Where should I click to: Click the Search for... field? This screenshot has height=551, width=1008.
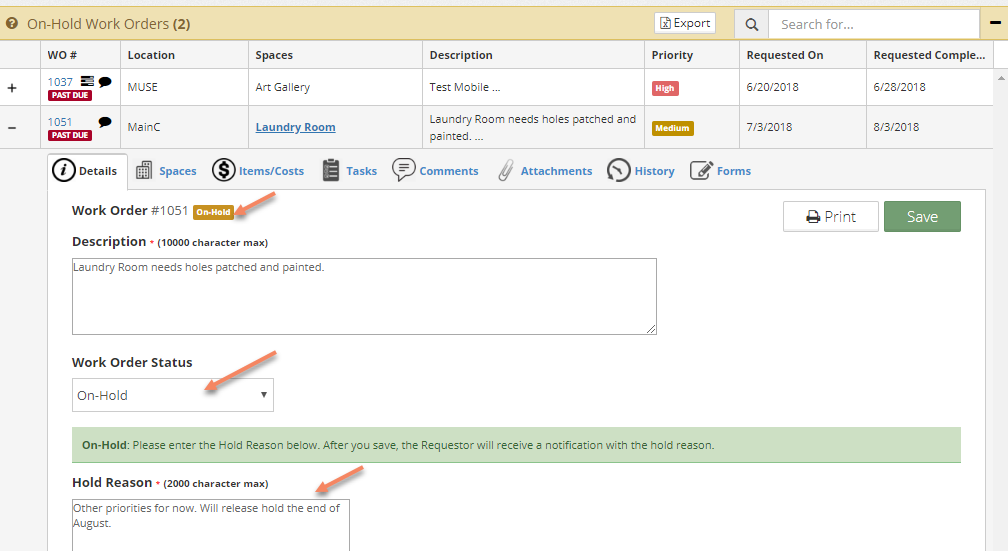874,24
